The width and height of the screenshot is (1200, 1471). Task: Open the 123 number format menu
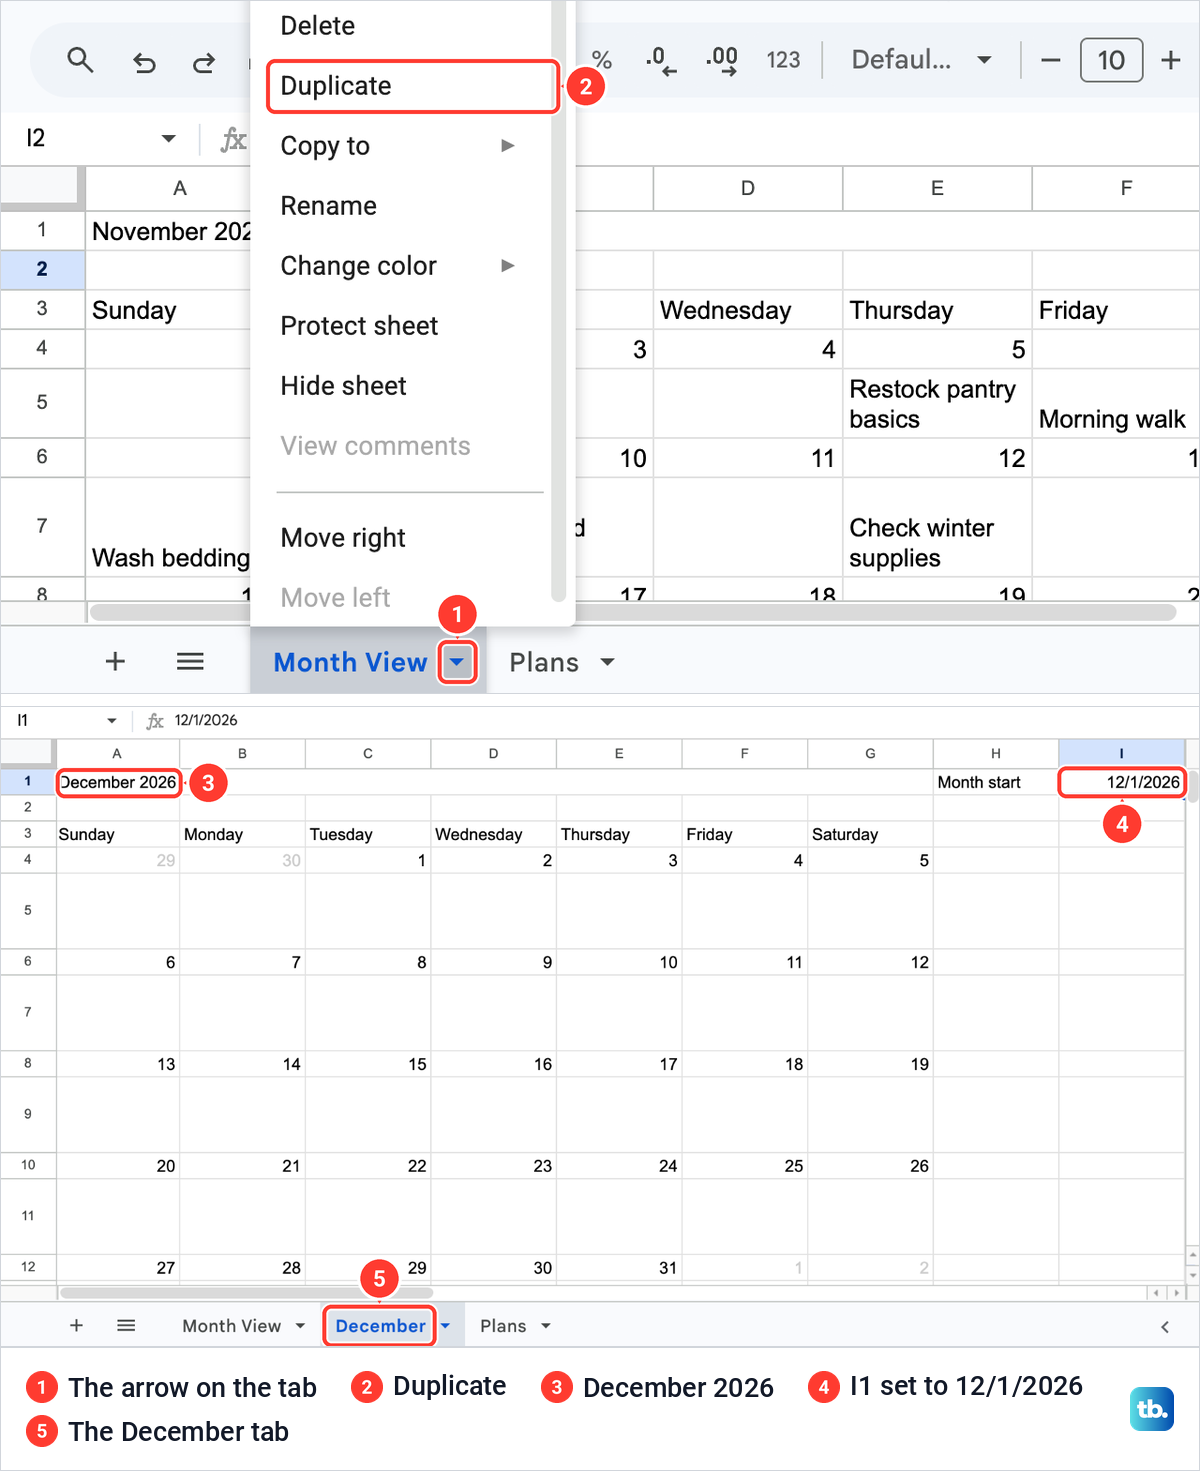click(783, 60)
